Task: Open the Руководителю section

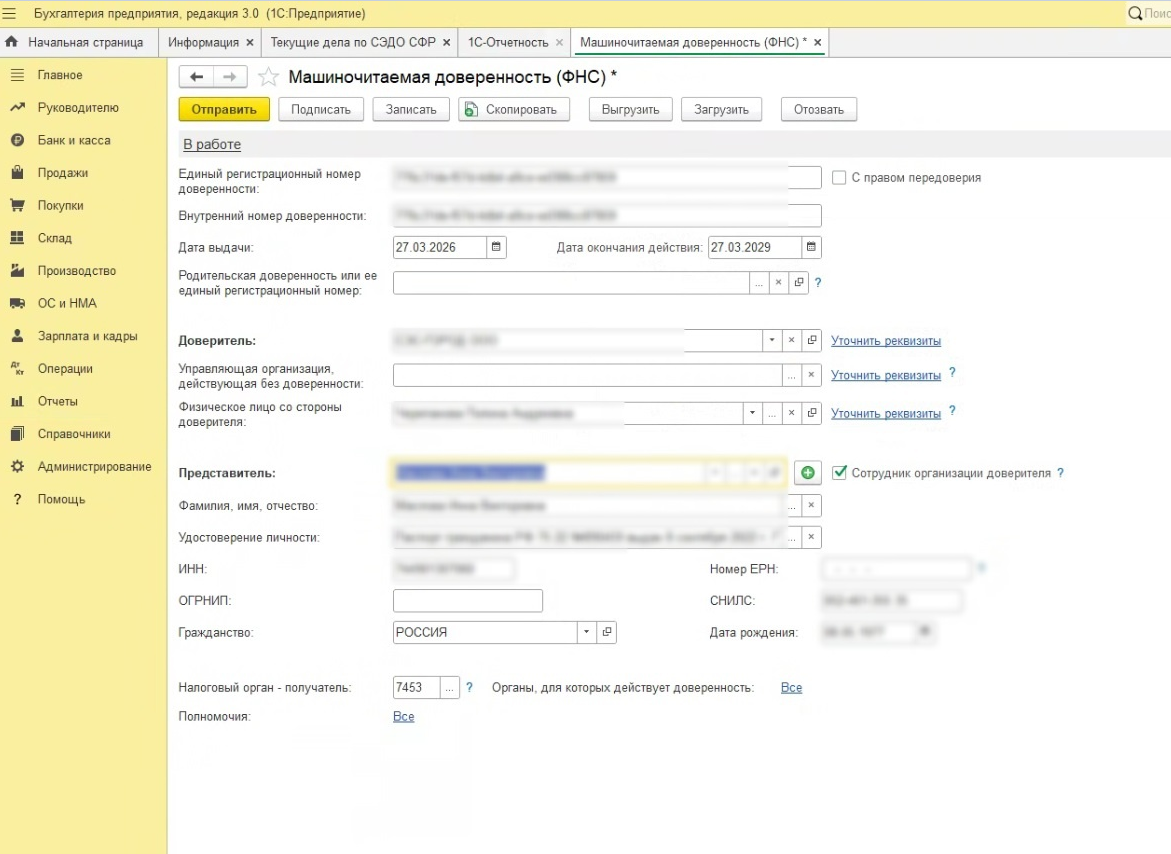Action: click(x=78, y=107)
